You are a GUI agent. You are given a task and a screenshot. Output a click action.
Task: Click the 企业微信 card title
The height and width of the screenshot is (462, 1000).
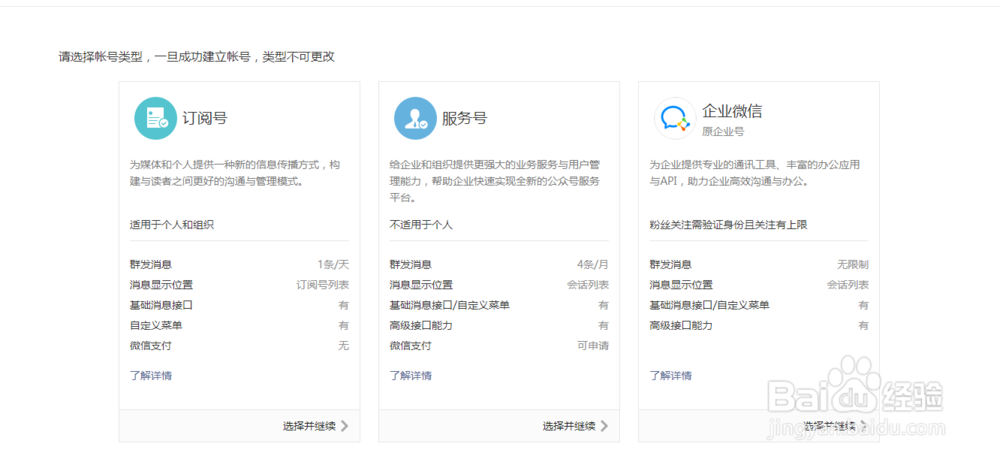tap(732, 111)
